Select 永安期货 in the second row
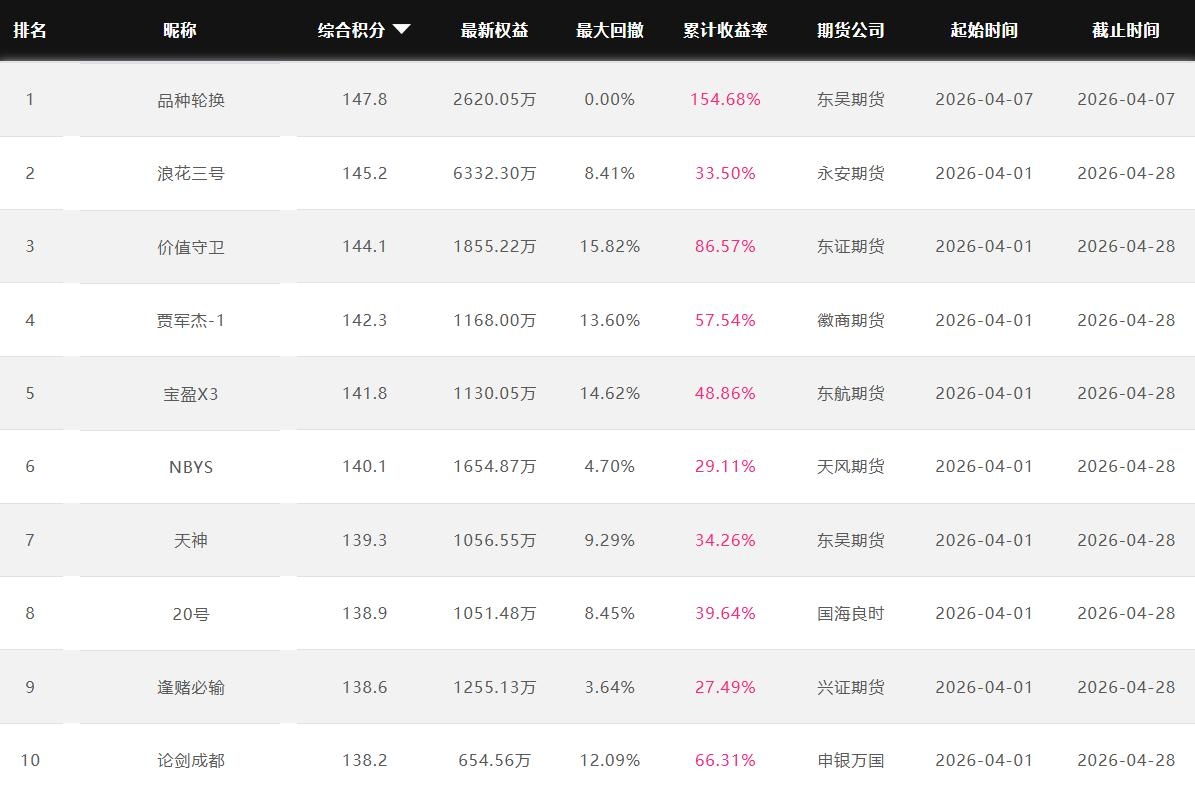1195x792 pixels. 850,173
